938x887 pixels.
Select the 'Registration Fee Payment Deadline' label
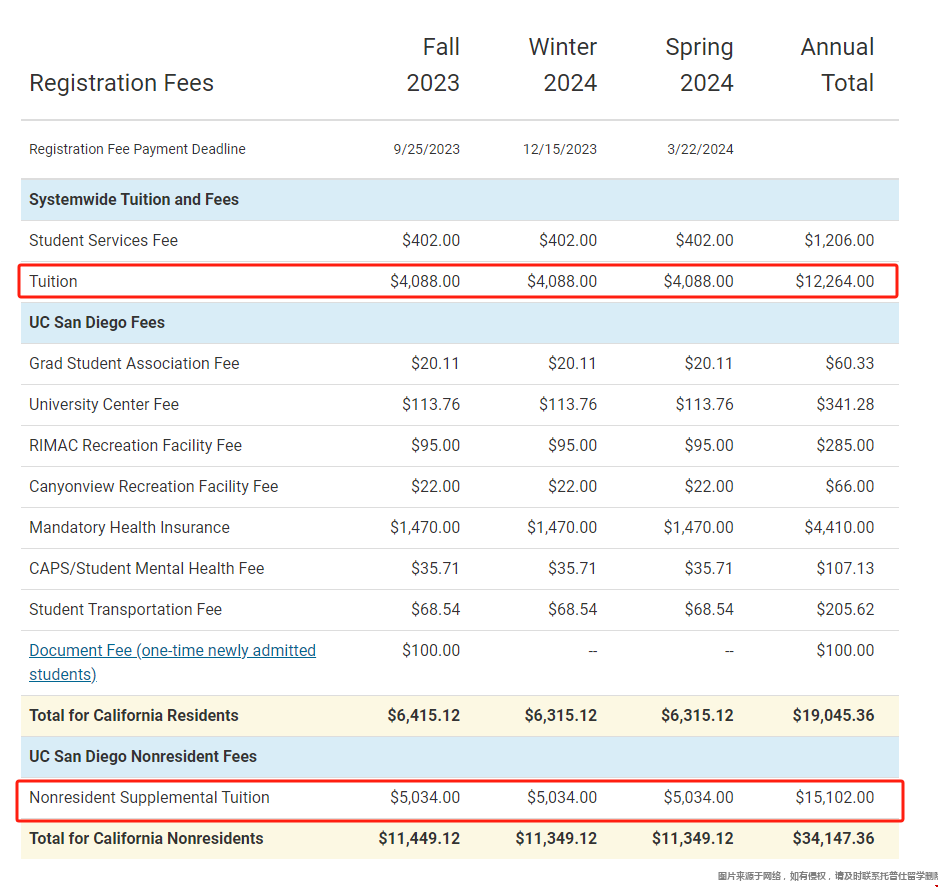pyautogui.click(x=138, y=149)
